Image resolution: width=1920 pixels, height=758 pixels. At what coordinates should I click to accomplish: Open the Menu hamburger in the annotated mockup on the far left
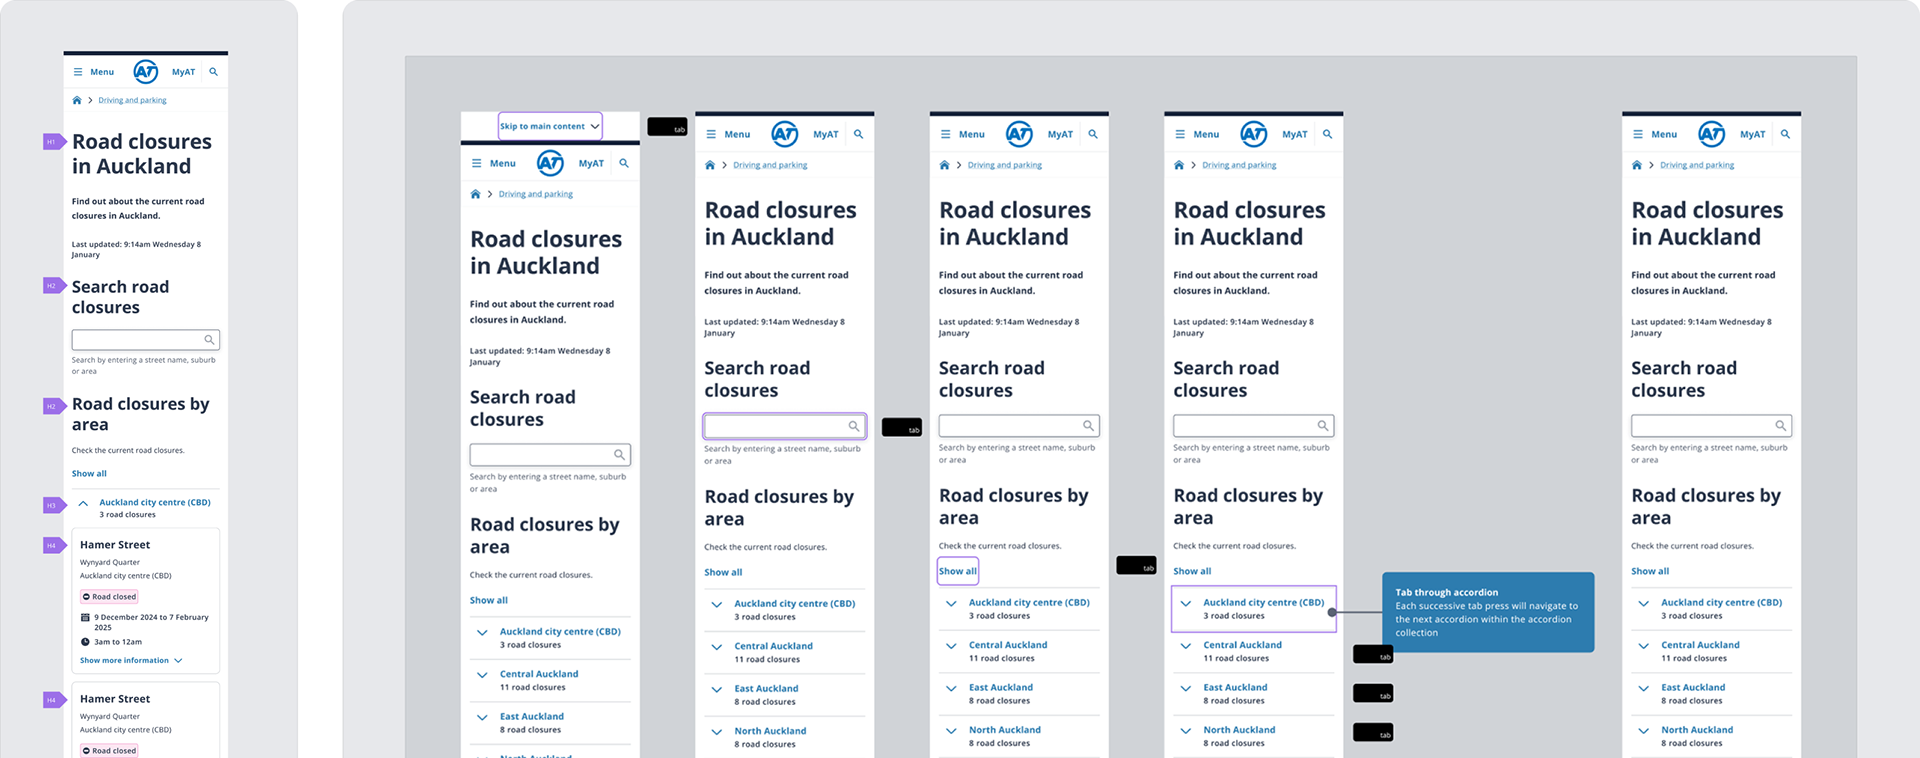point(78,72)
